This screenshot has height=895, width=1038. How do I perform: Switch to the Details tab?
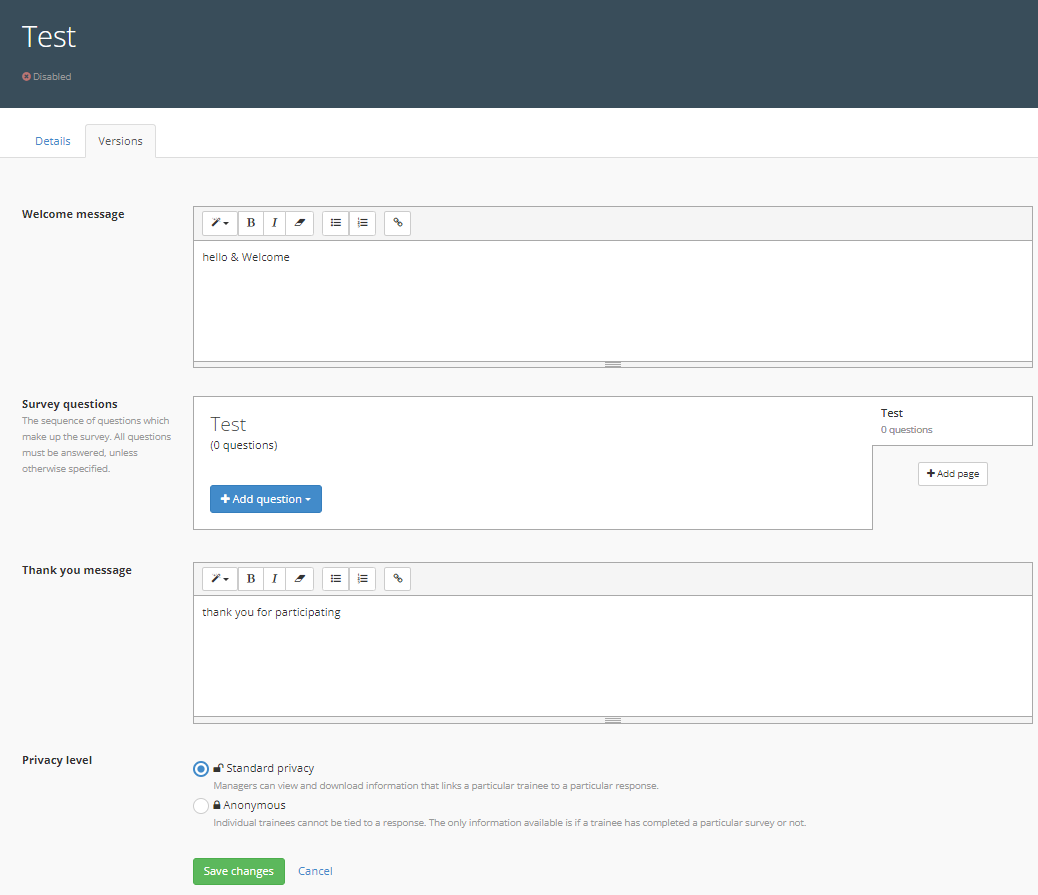(53, 141)
